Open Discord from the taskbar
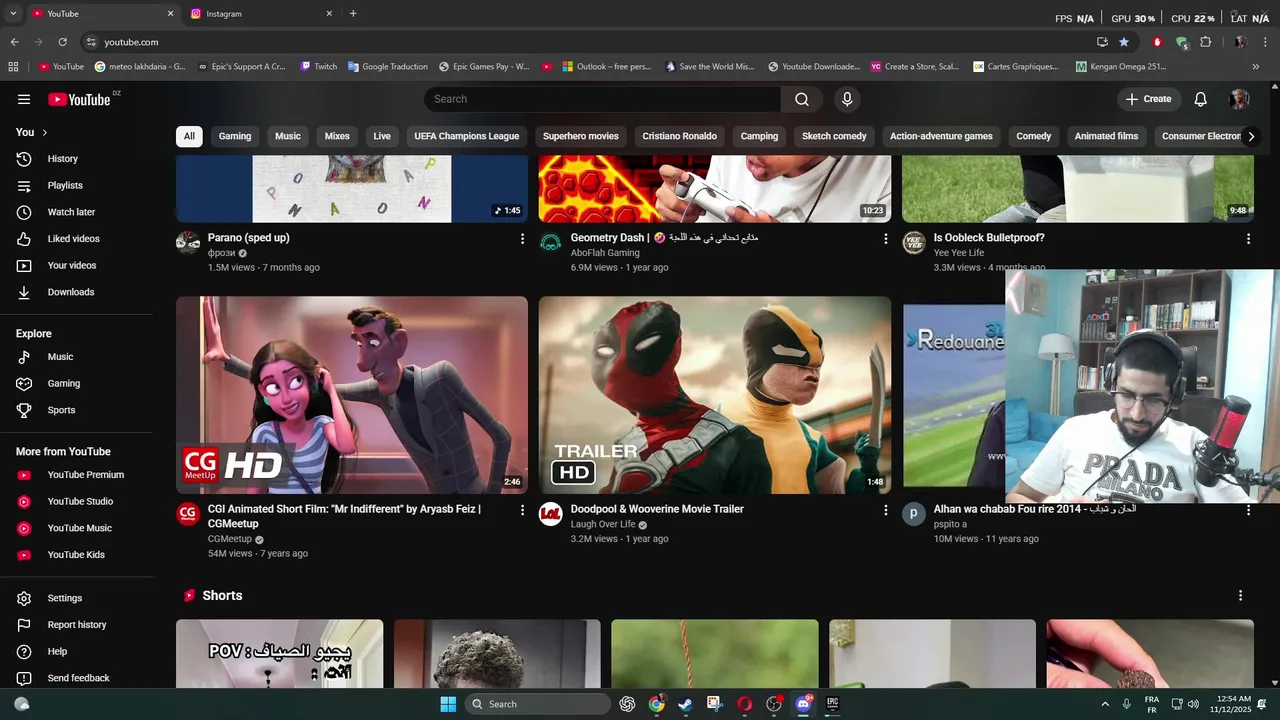 803,704
